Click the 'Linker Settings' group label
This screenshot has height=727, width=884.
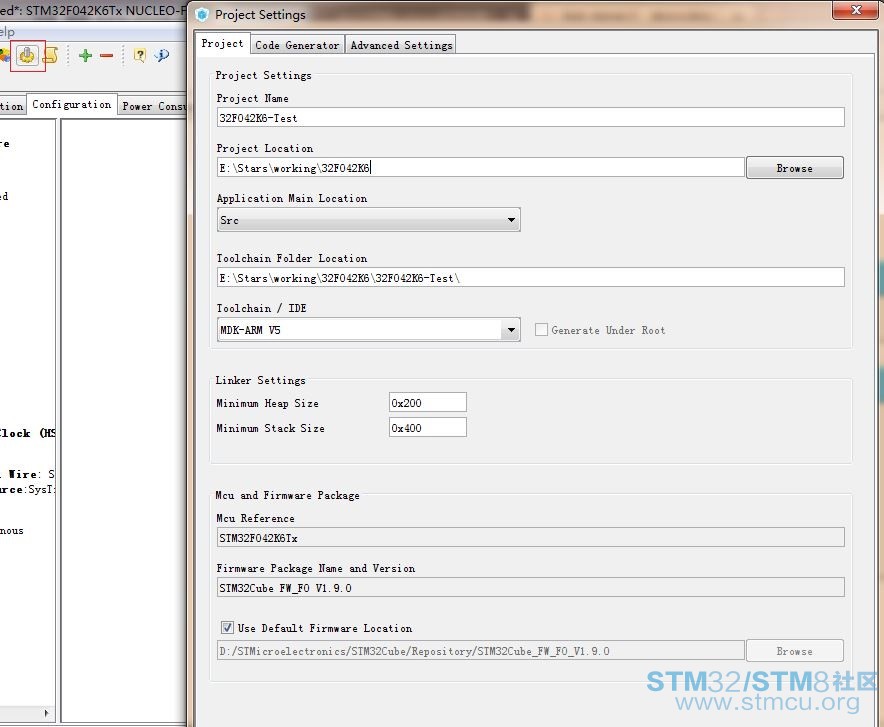260,380
